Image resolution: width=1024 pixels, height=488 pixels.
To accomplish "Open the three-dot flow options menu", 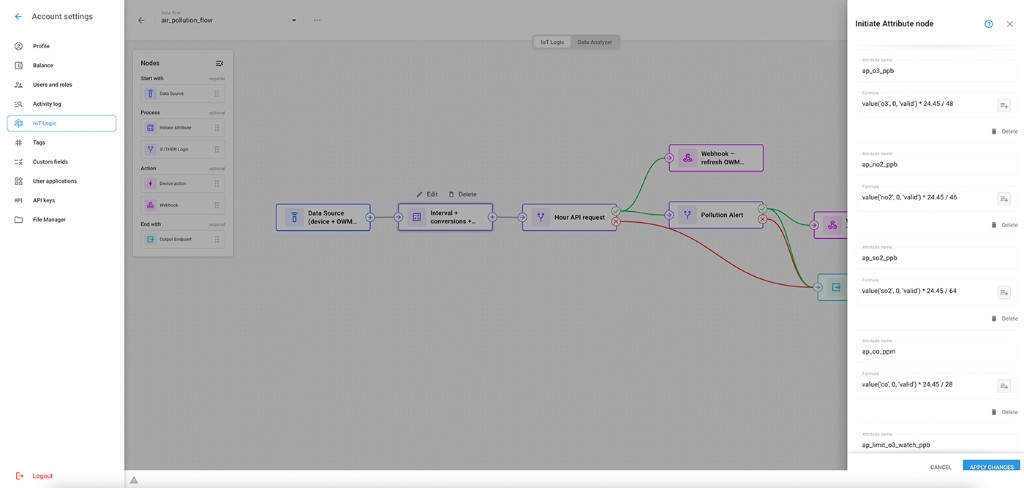I will (x=317, y=20).
